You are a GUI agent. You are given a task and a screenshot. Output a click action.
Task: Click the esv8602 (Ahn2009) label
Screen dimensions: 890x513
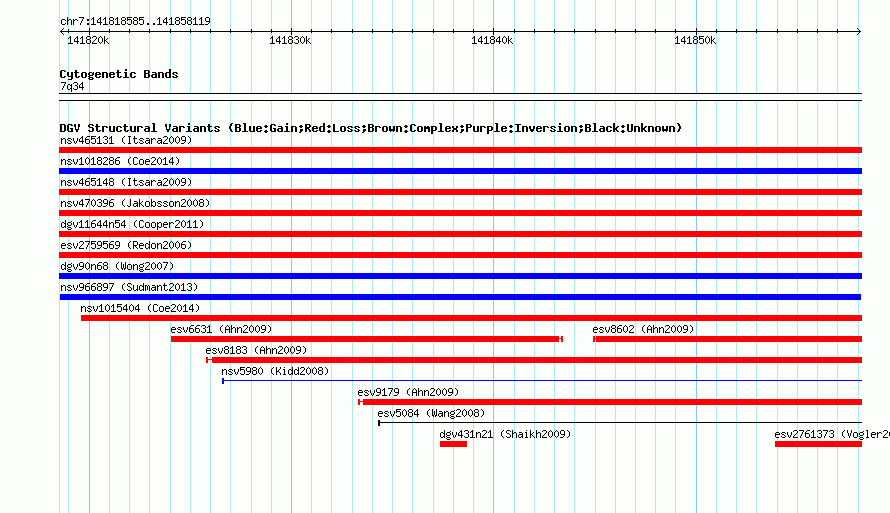click(x=643, y=329)
